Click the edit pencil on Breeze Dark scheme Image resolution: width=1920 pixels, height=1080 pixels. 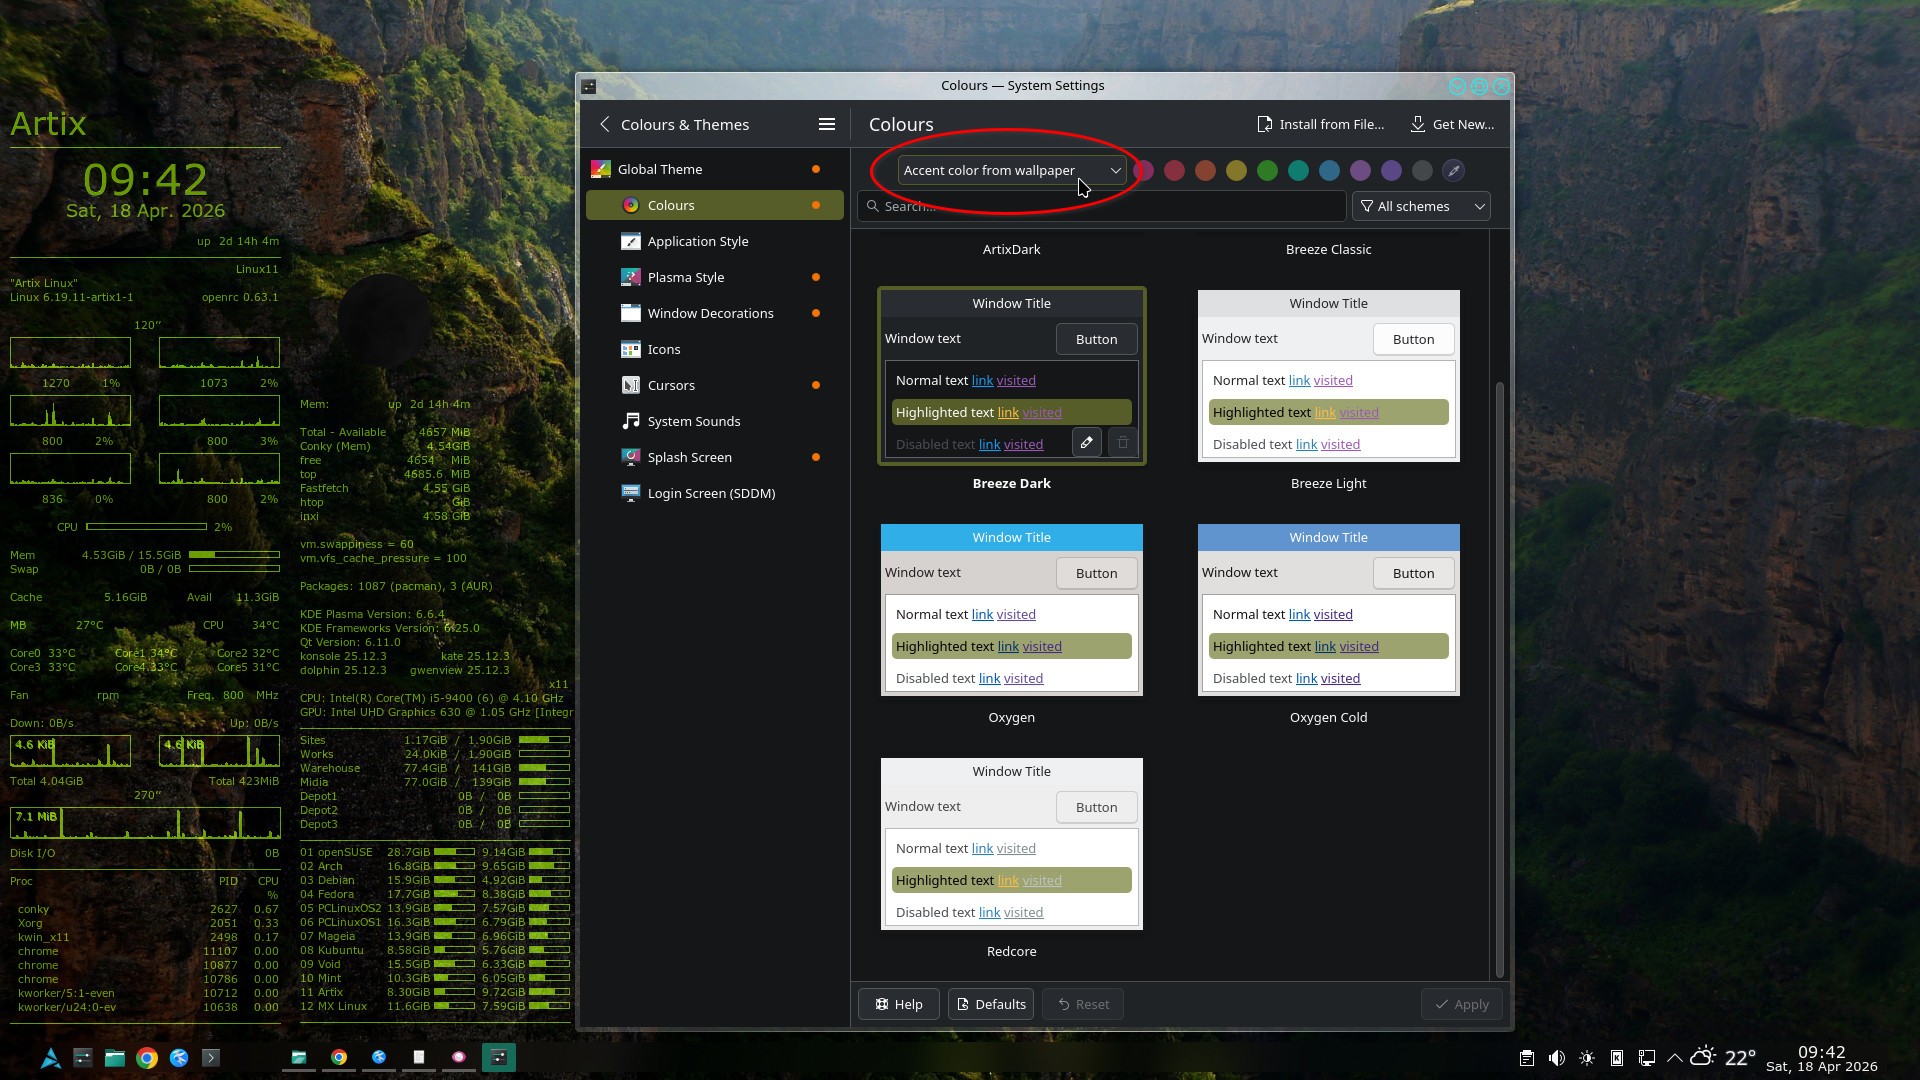[x=1086, y=442]
